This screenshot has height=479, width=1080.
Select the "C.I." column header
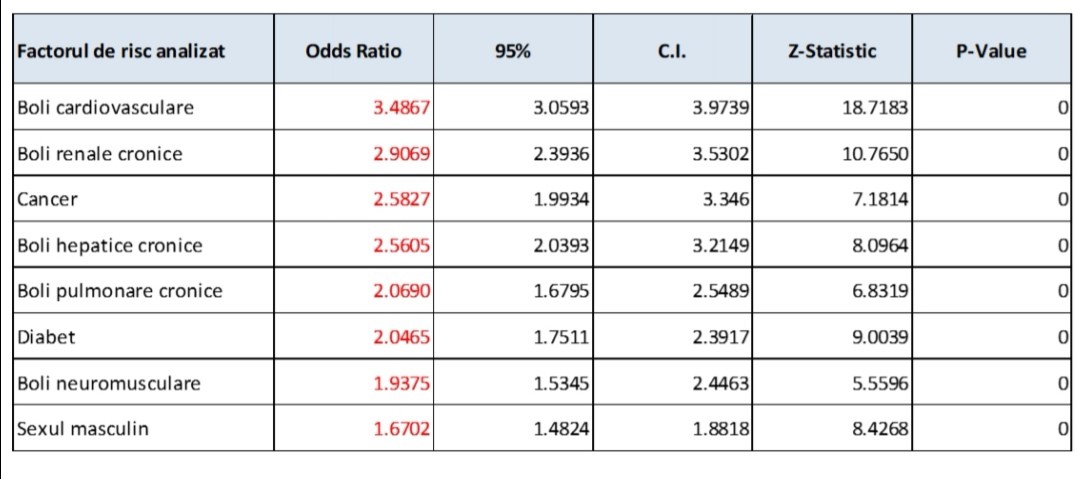click(671, 51)
